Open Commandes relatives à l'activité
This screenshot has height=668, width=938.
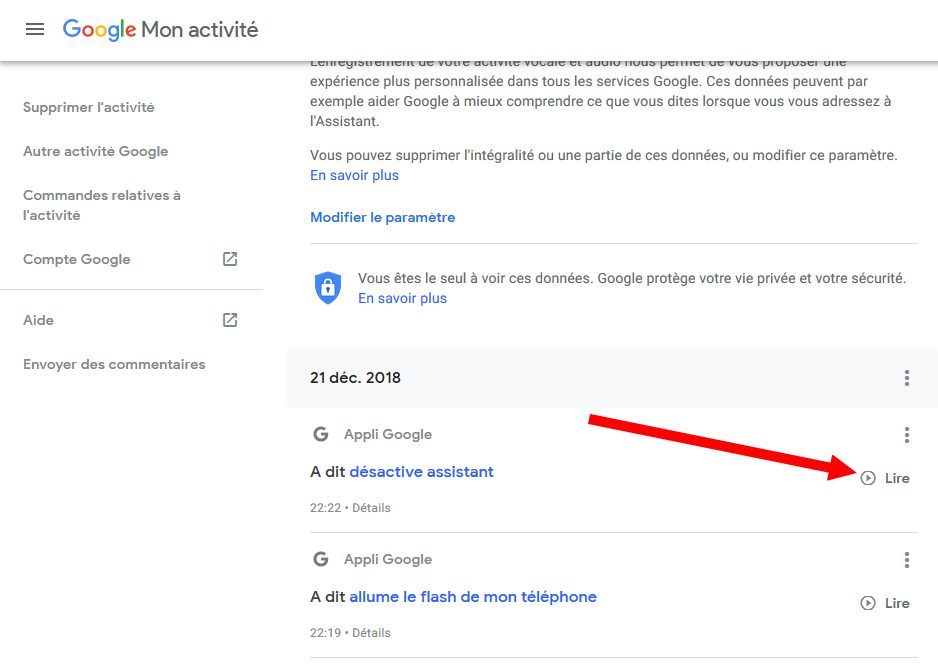[102, 205]
